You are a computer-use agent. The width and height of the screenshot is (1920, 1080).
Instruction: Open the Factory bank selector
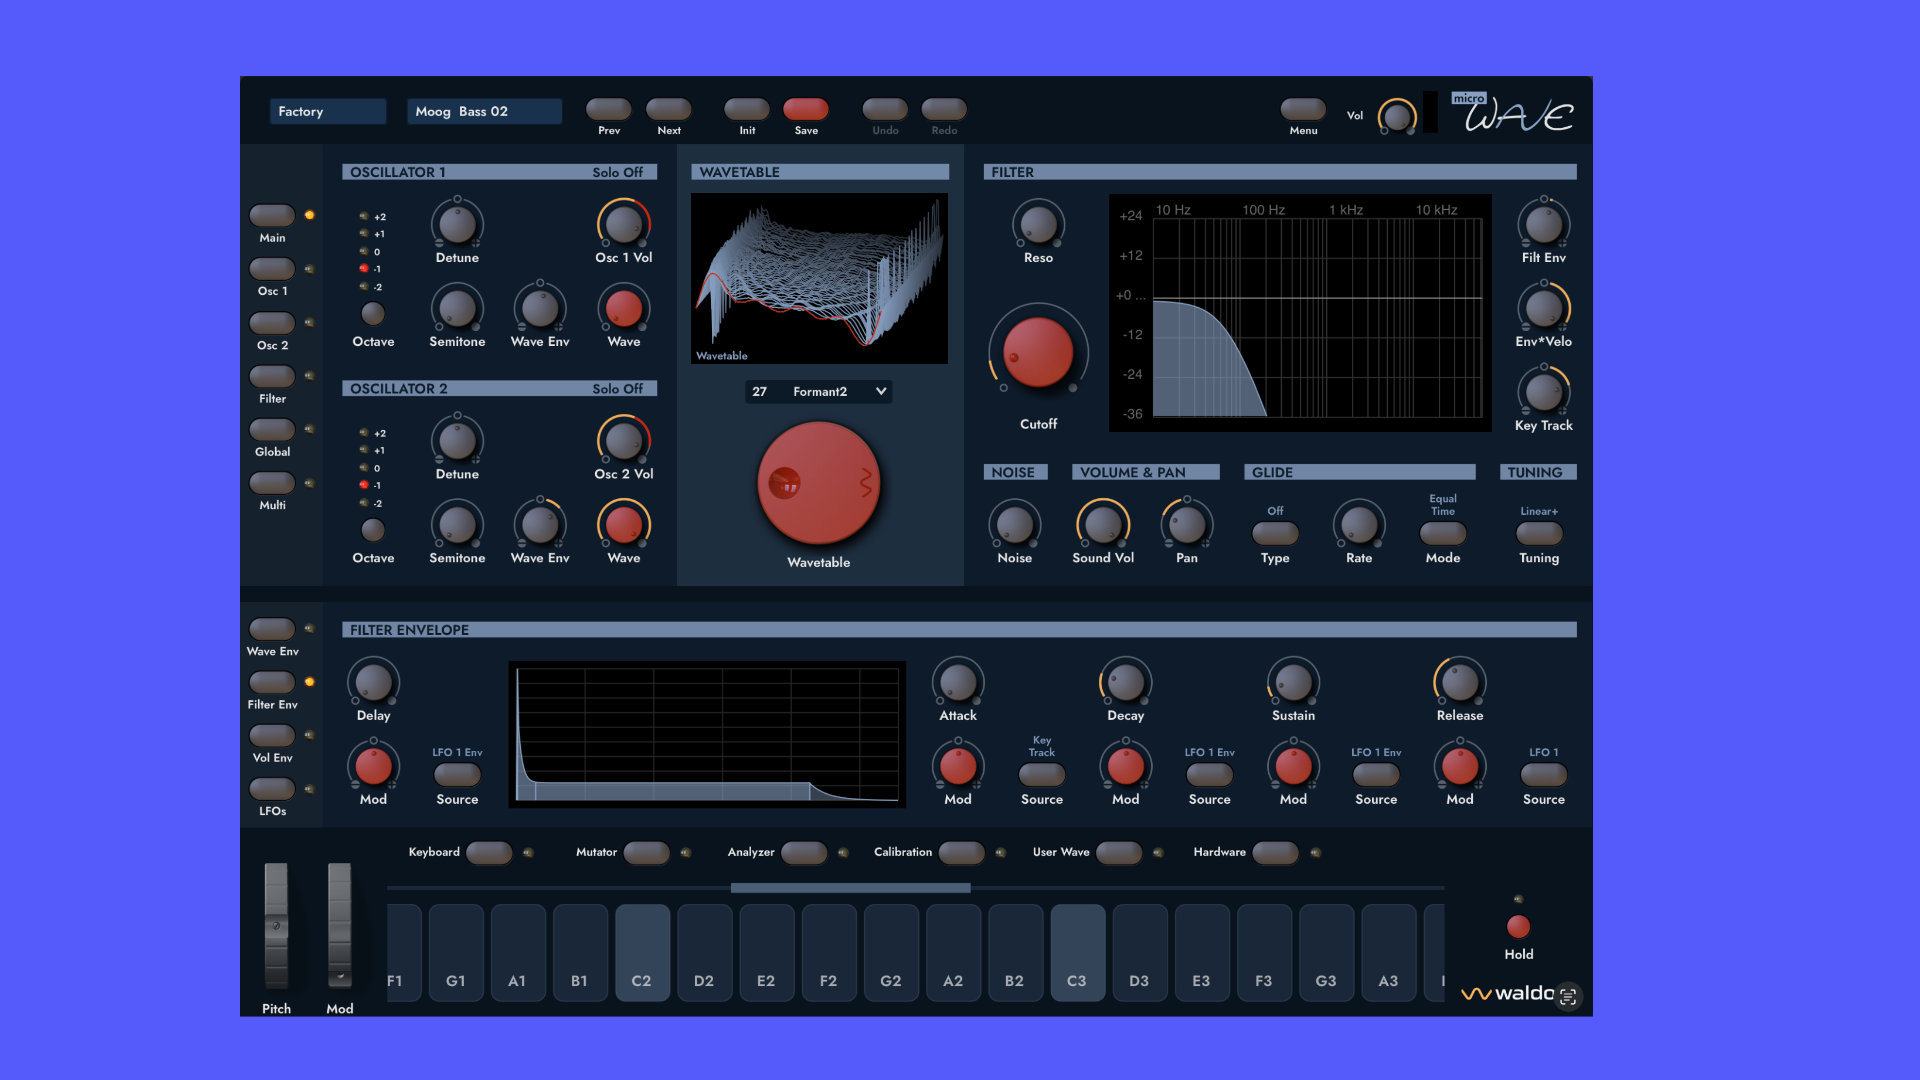[x=328, y=111]
